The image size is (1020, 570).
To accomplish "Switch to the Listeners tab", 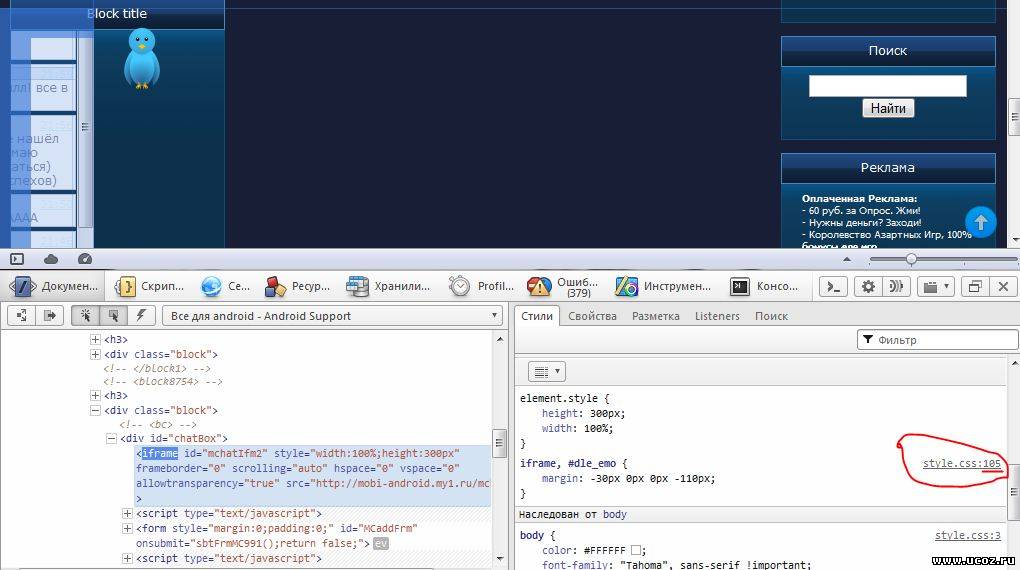I will [x=717, y=316].
